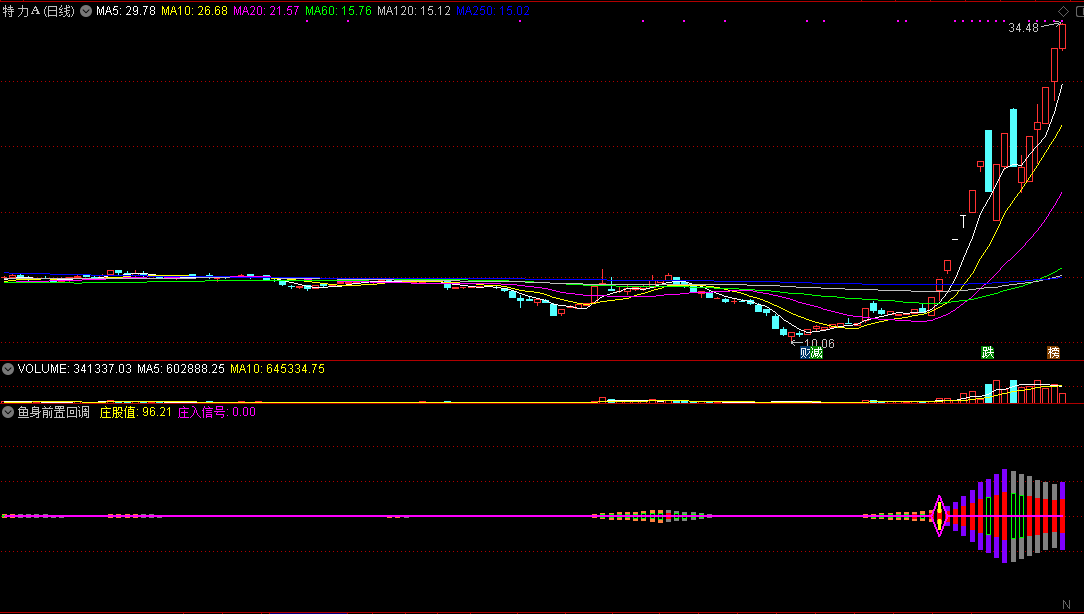This screenshot has height=614, width=1084.
Task: Click the diamond icon at top right
Action: [1063, 11]
